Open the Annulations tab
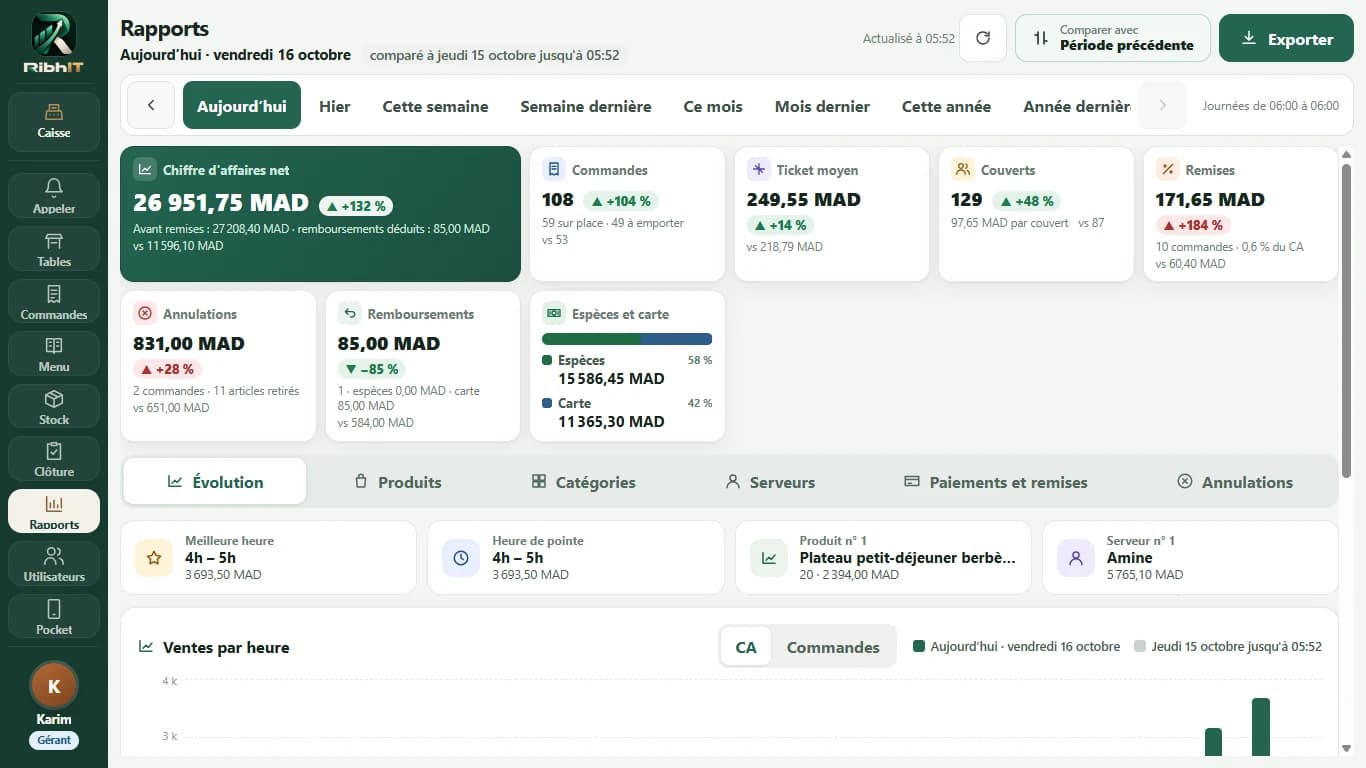The height and width of the screenshot is (768, 1366). pyautogui.click(x=1235, y=482)
